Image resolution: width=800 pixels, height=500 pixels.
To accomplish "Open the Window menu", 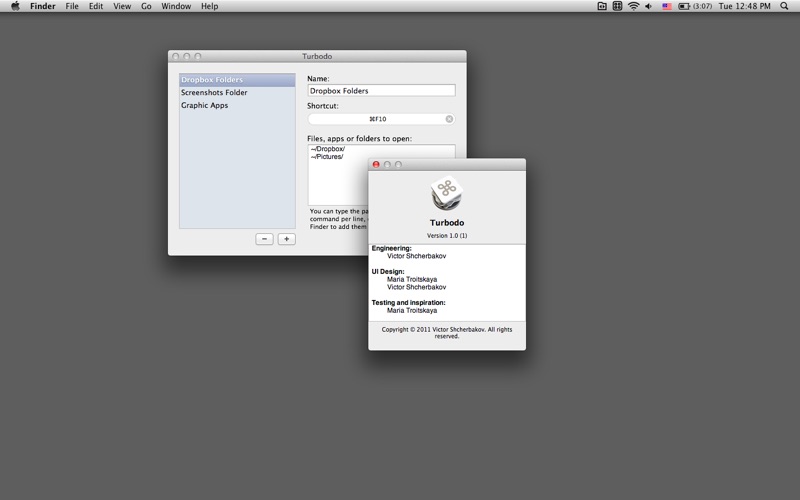I will 176,6.
